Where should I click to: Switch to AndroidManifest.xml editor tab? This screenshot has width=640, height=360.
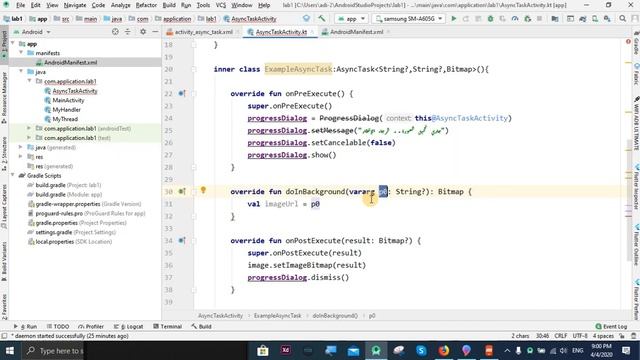tap(356, 31)
